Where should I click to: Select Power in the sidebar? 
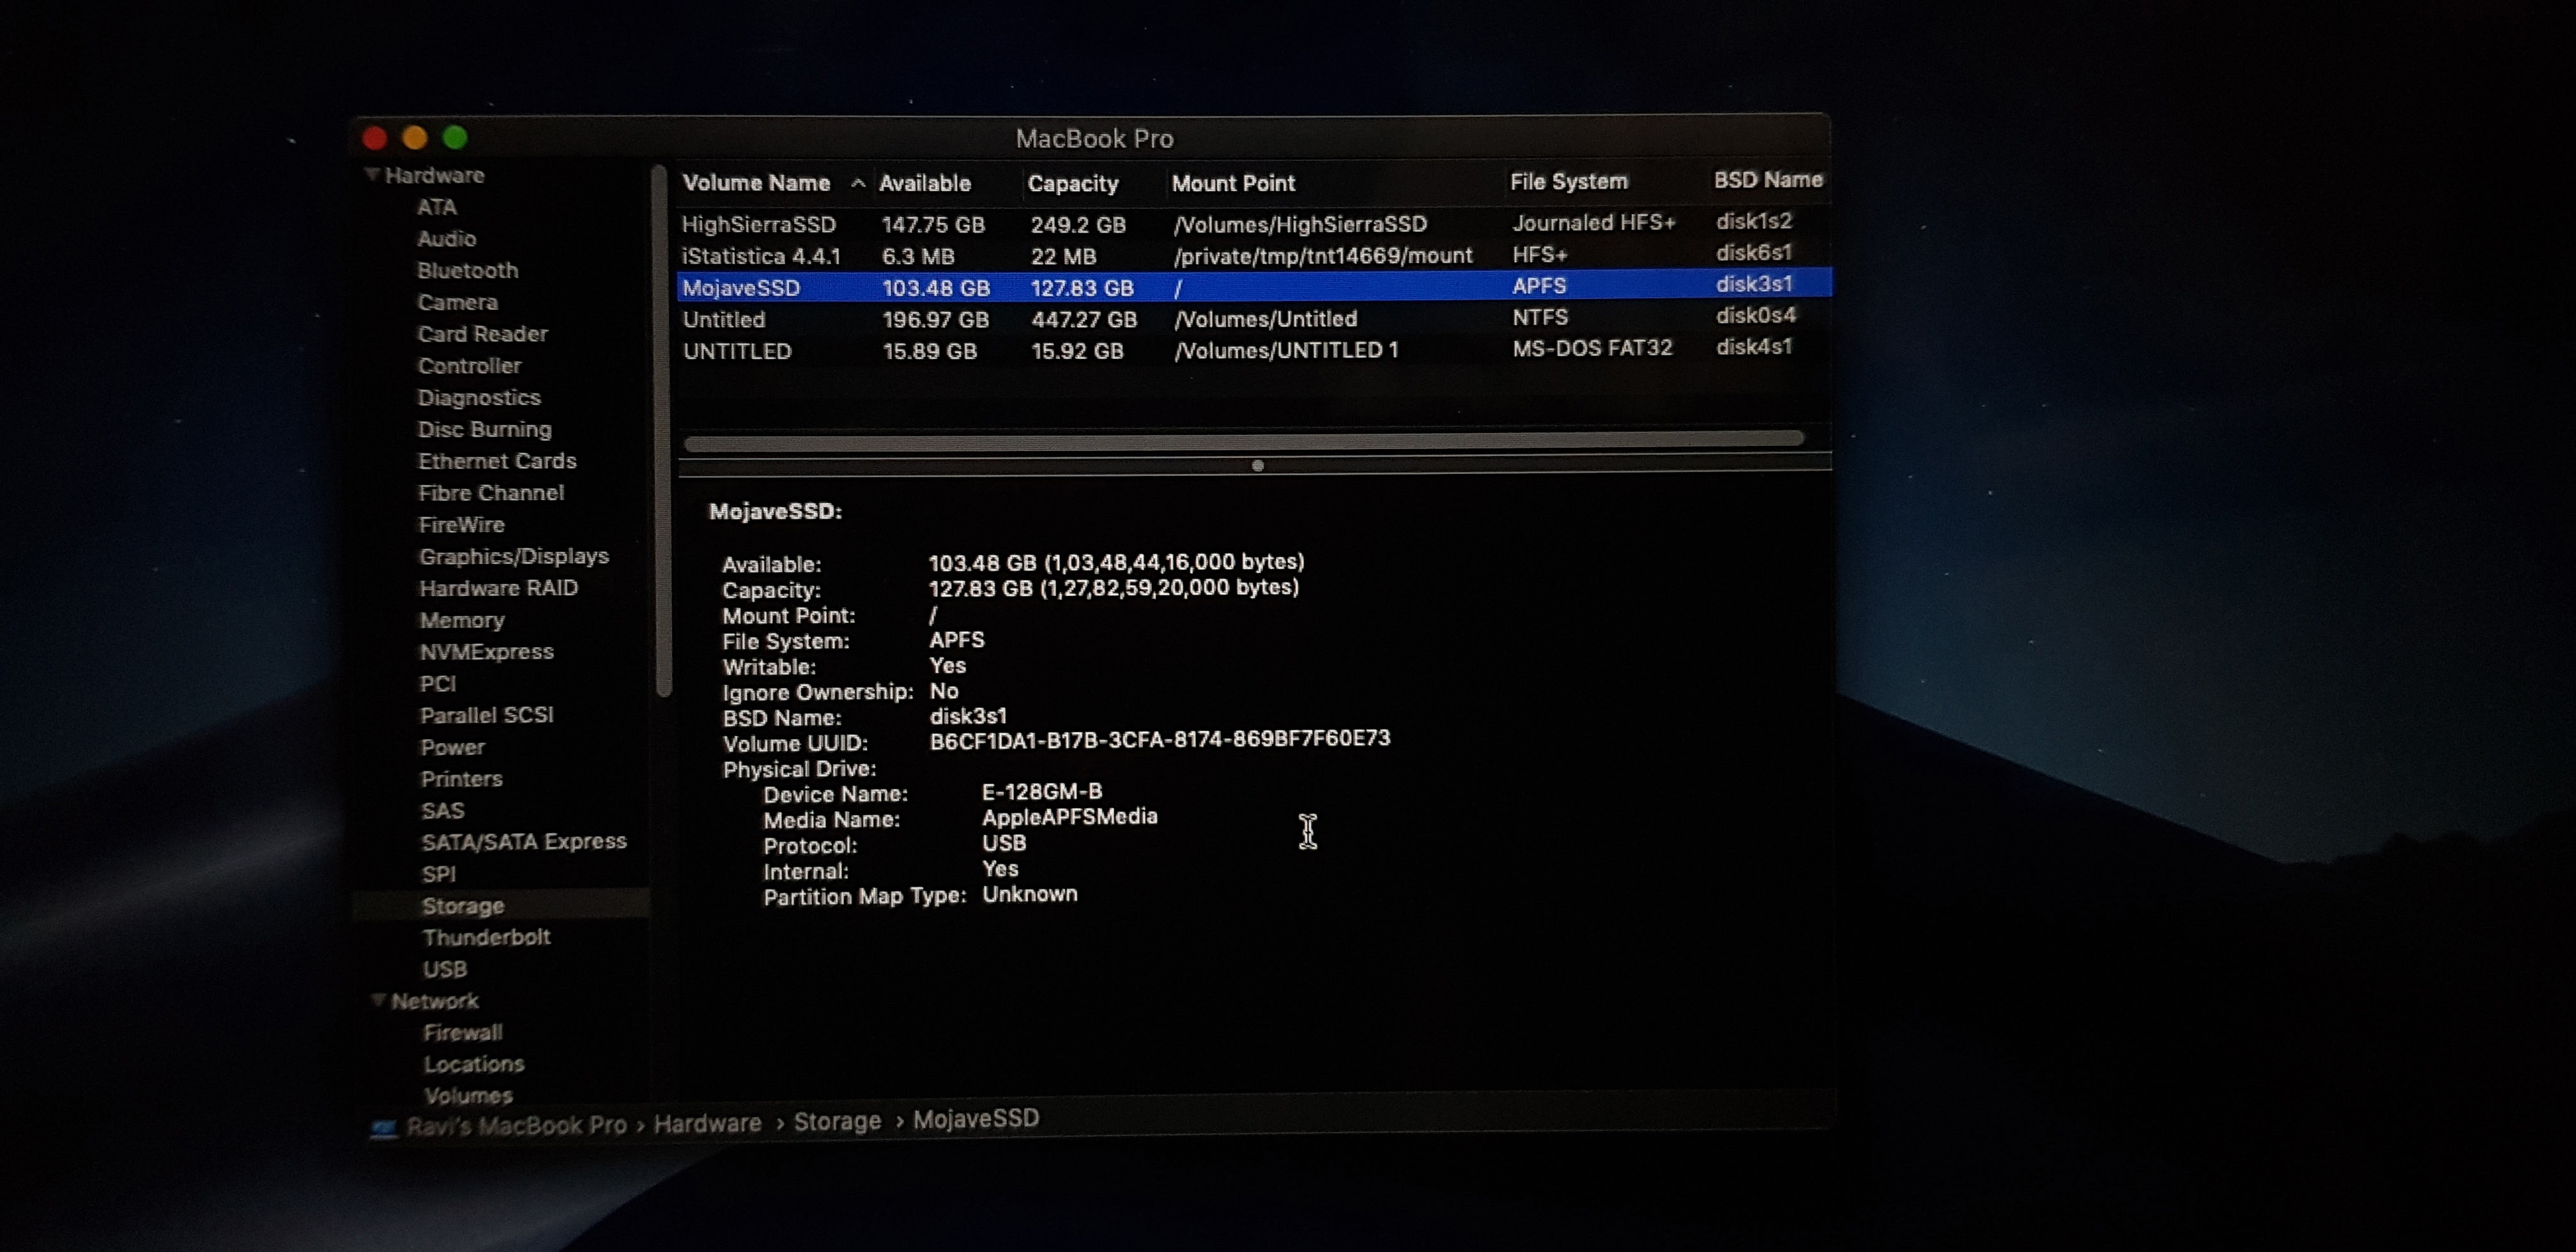(x=452, y=748)
